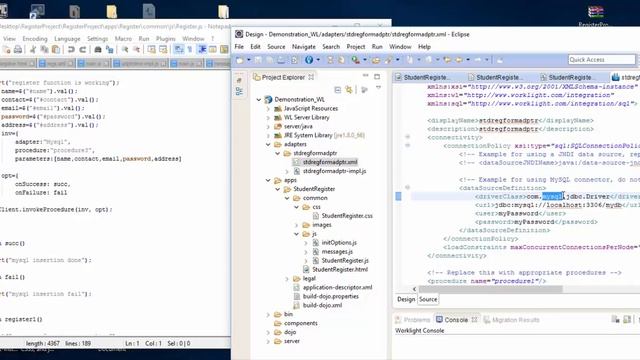Open the Eclipse Window menu
Image resolution: width=640 pixels, height=360 pixels.
[x=400, y=47]
